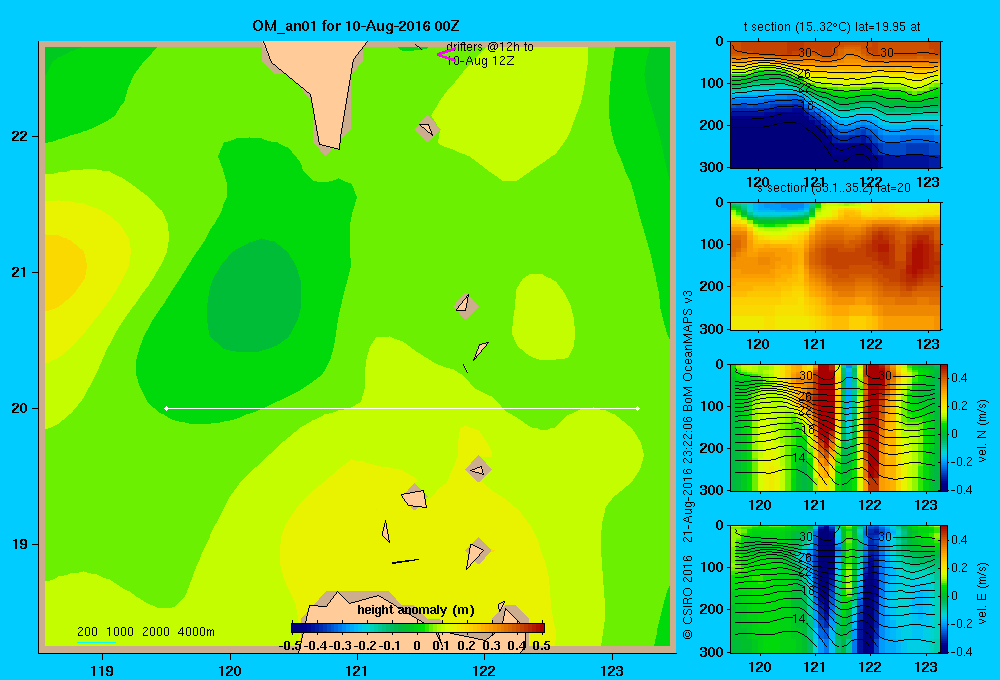Click latitude label 22 on the map axis
Image resolution: width=1000 pixels, height=680 pixels.
coord(20,137)
